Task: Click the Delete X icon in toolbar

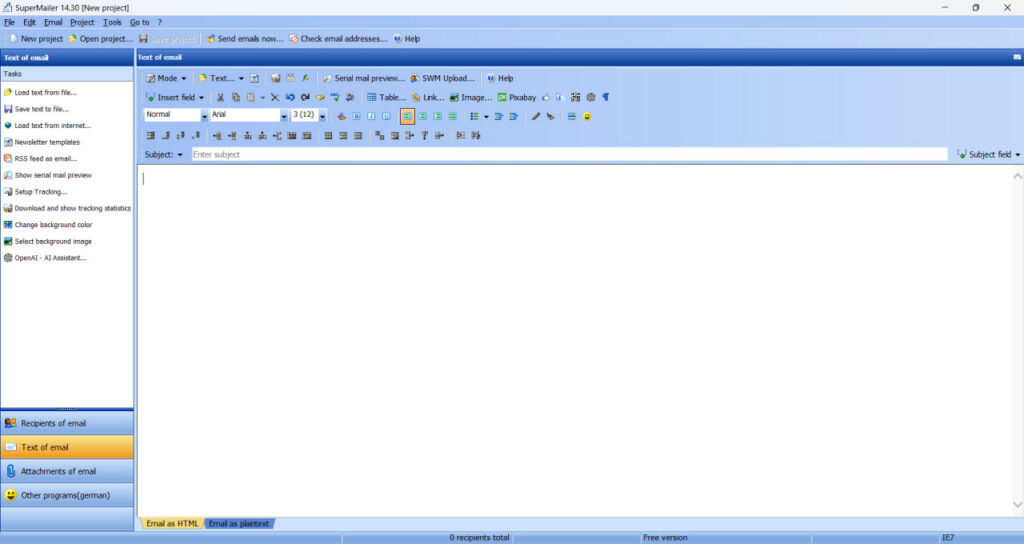Action: [x=275, y=97]
